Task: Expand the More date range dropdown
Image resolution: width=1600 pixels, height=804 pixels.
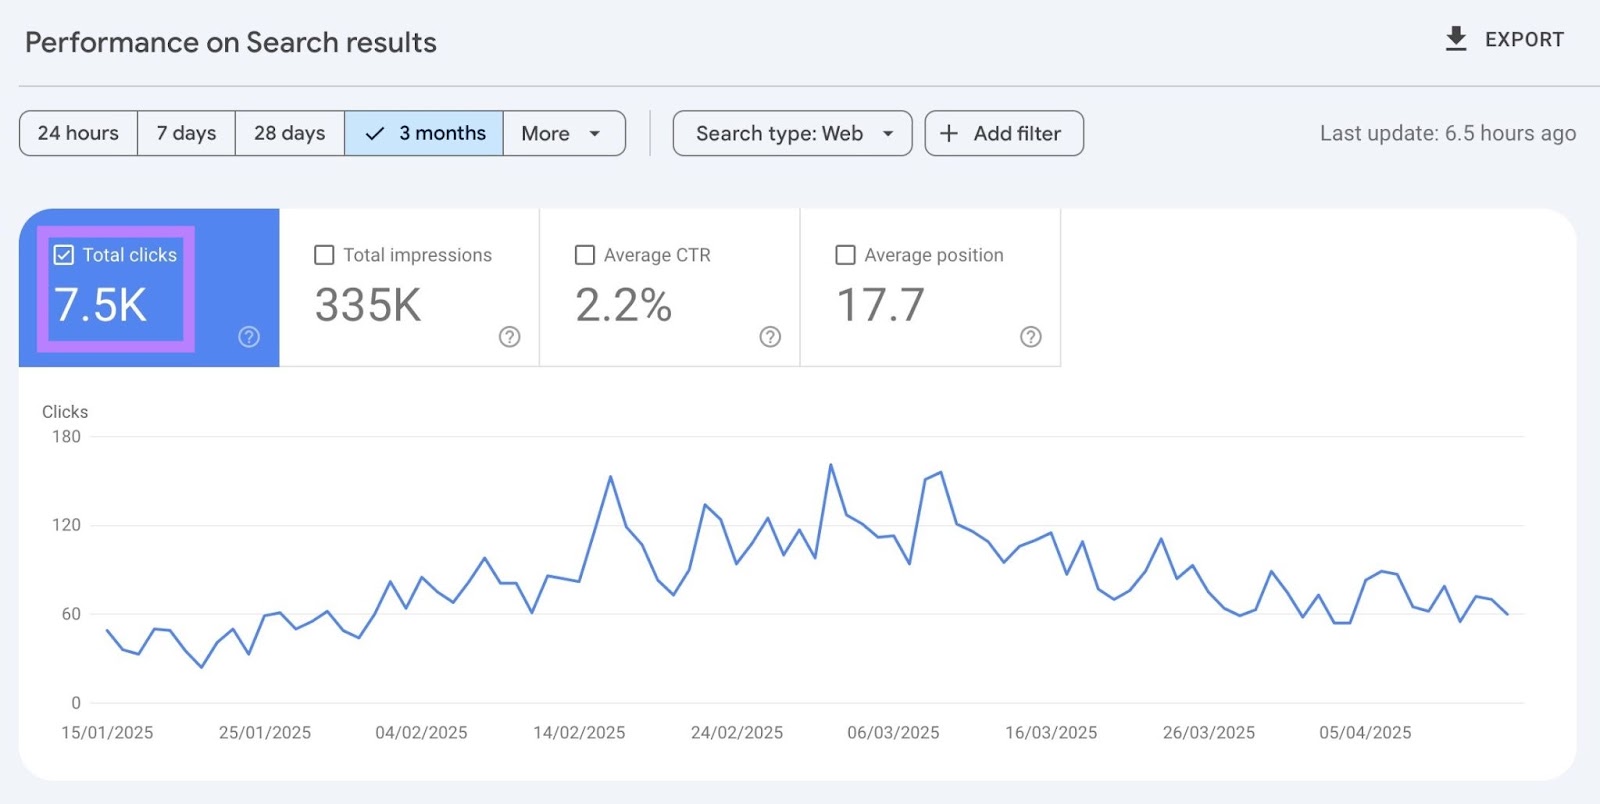Action: pos(563,133)
